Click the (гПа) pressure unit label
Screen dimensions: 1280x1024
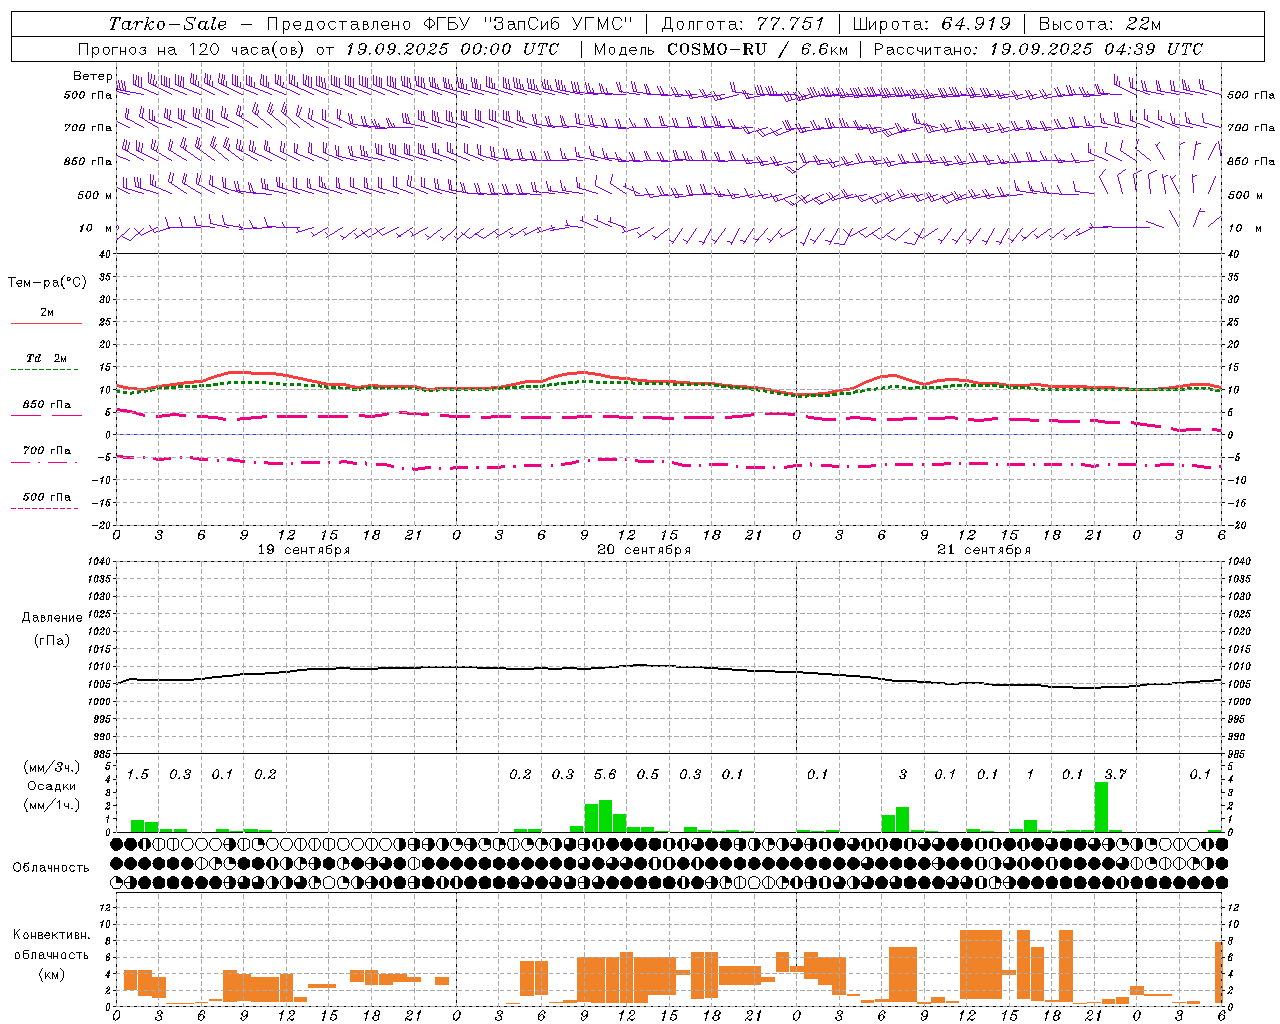pyautogui.click(x=51, y=640)
